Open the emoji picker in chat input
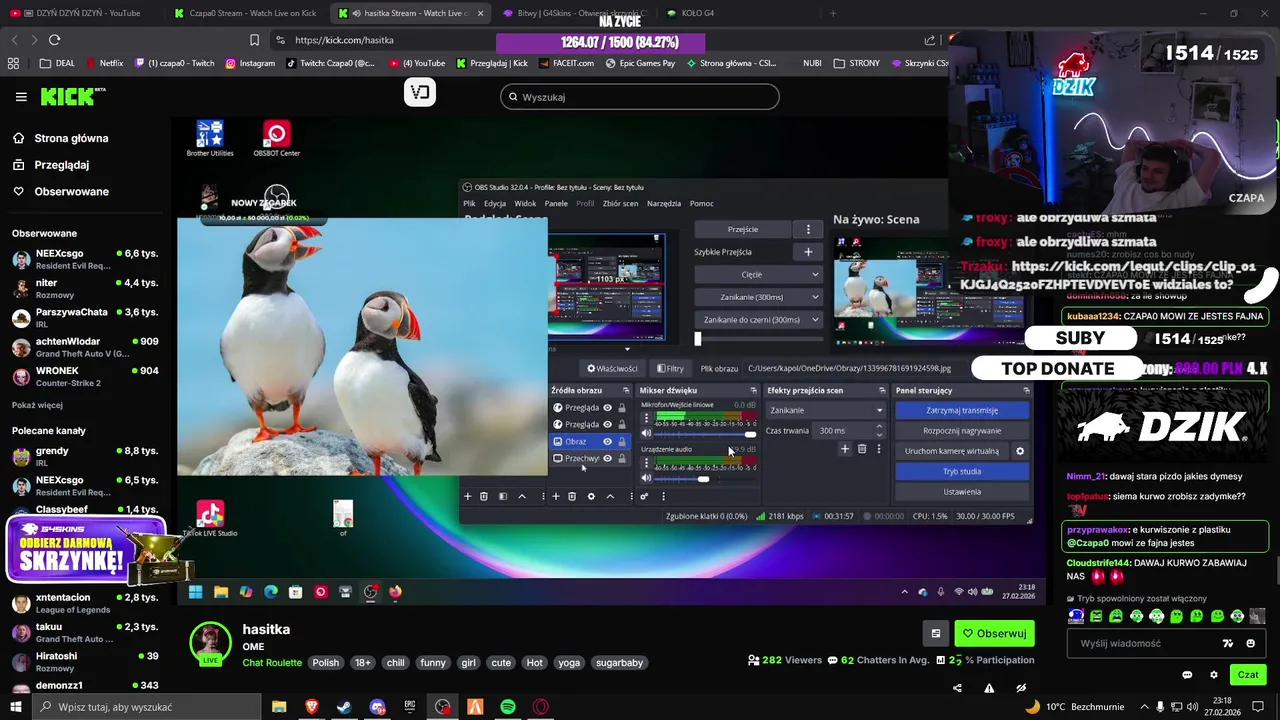Image resolution: width=1280 pixels, height=720 pixels. coord(1250,643)
